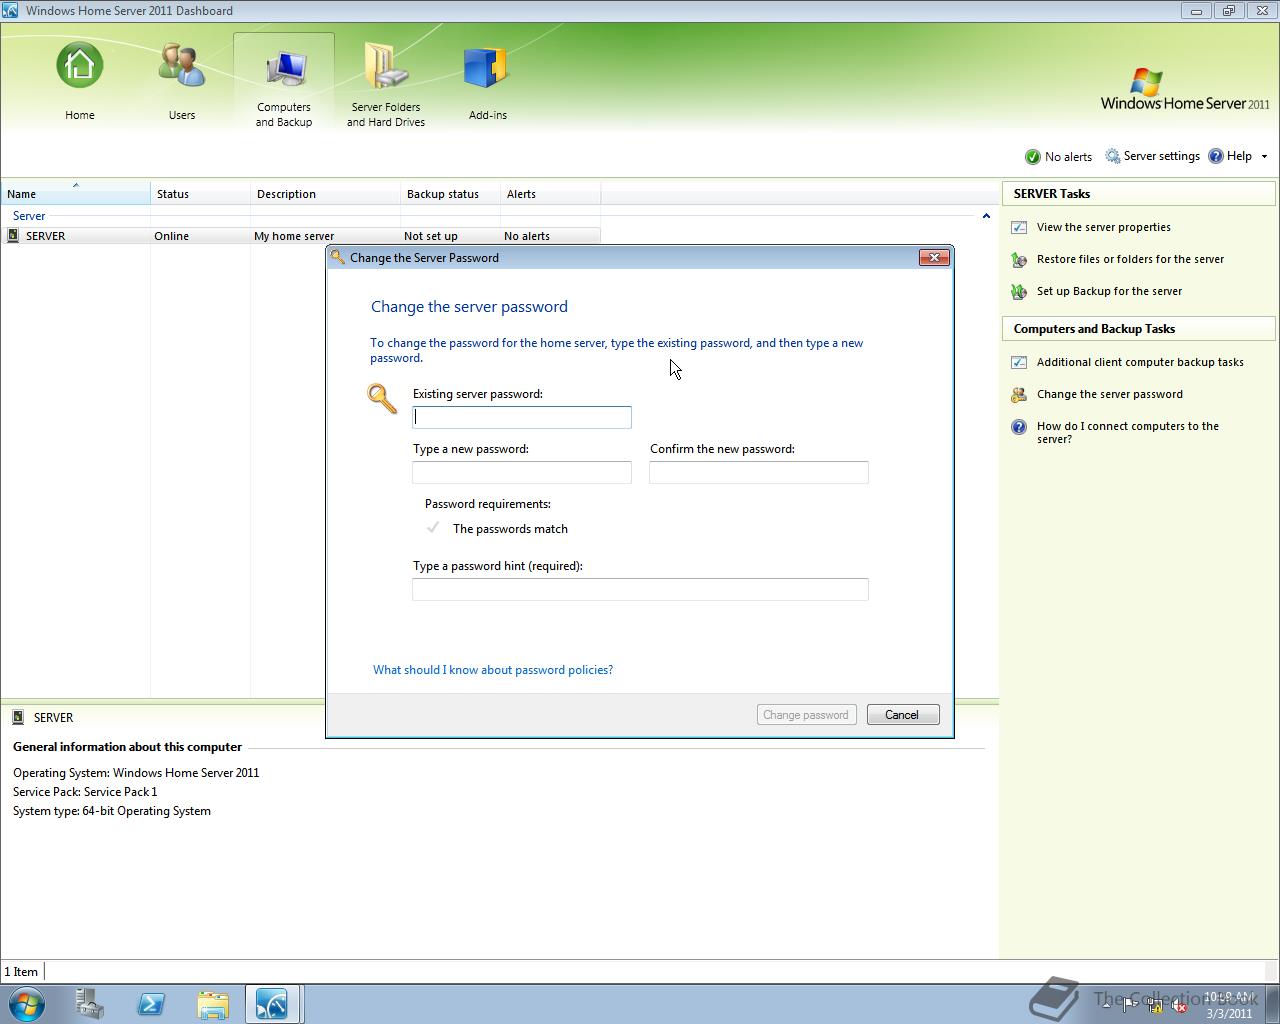Click the No alerts green check icon
The image size is (1280, 1024).
pyautogui.click(x=1033, y=157)
